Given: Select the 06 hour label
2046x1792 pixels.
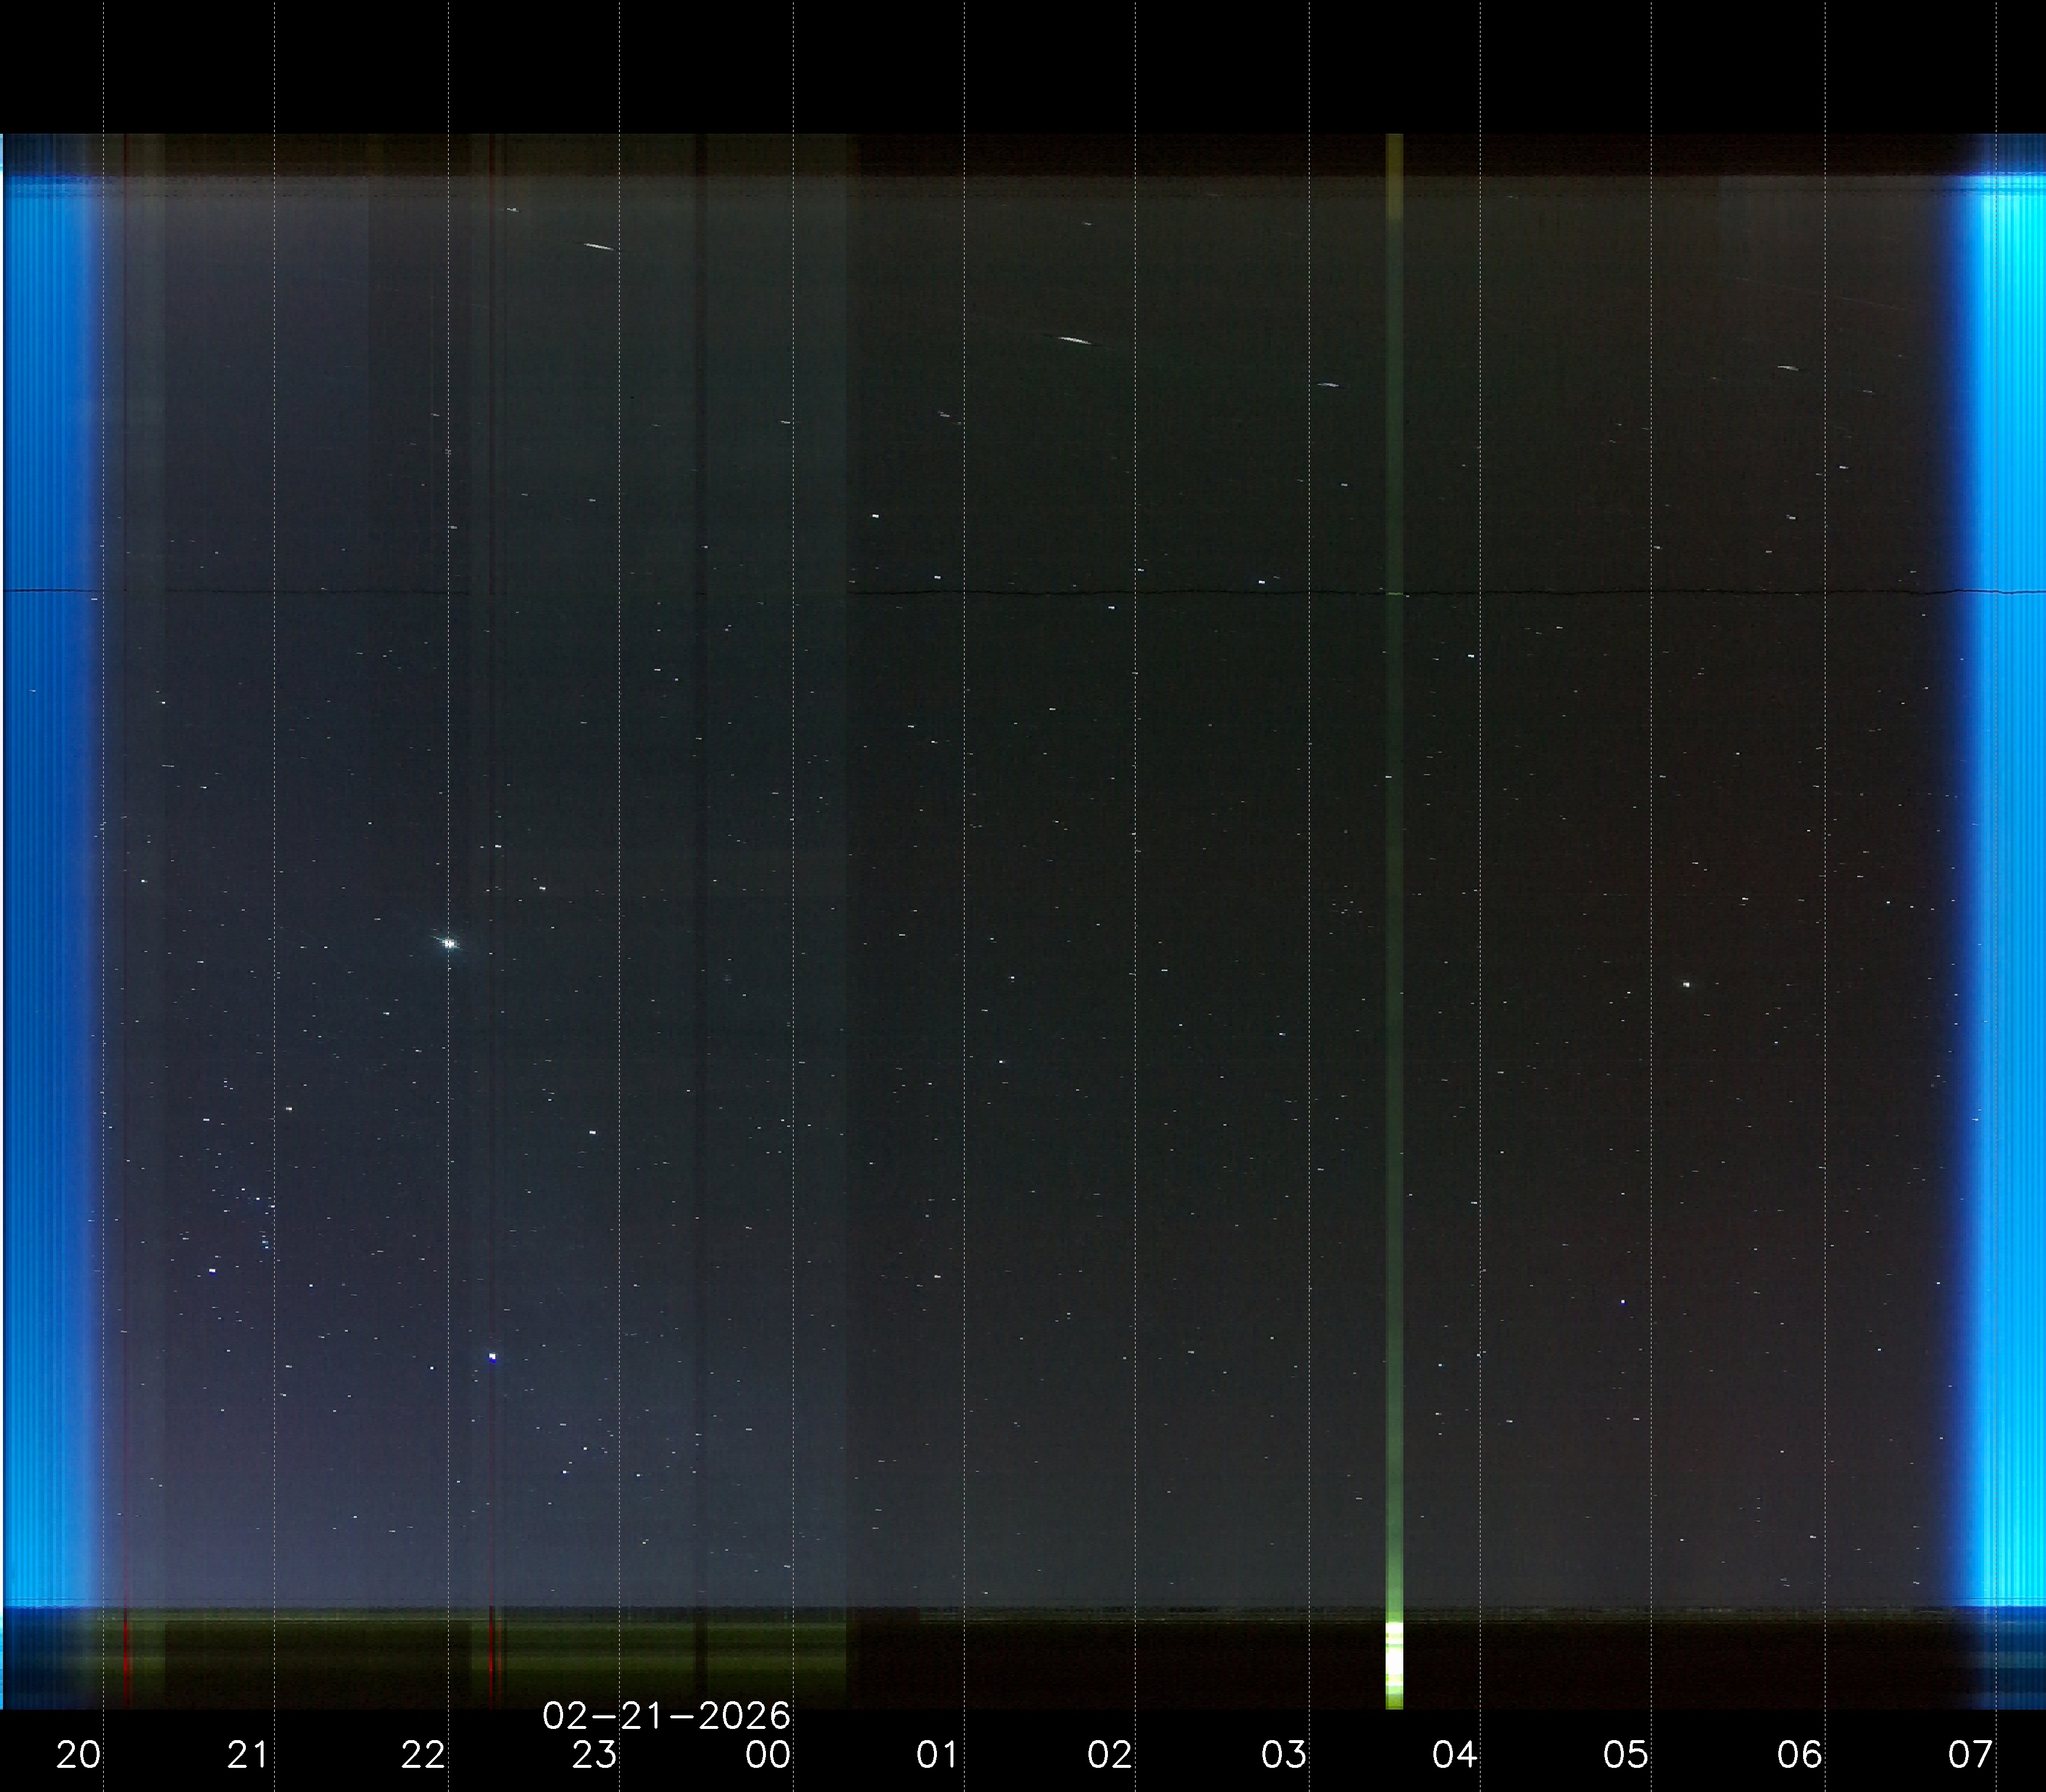Looking at the screenshot, I should pyautogui.click(x=1799, y=1754).
